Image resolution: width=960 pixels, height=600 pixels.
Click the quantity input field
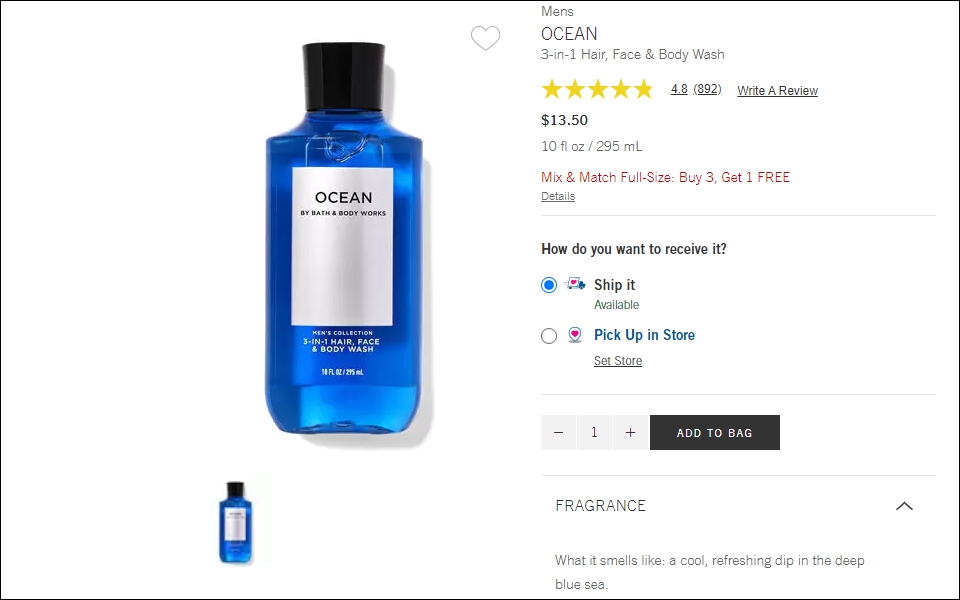pos(594,432)
